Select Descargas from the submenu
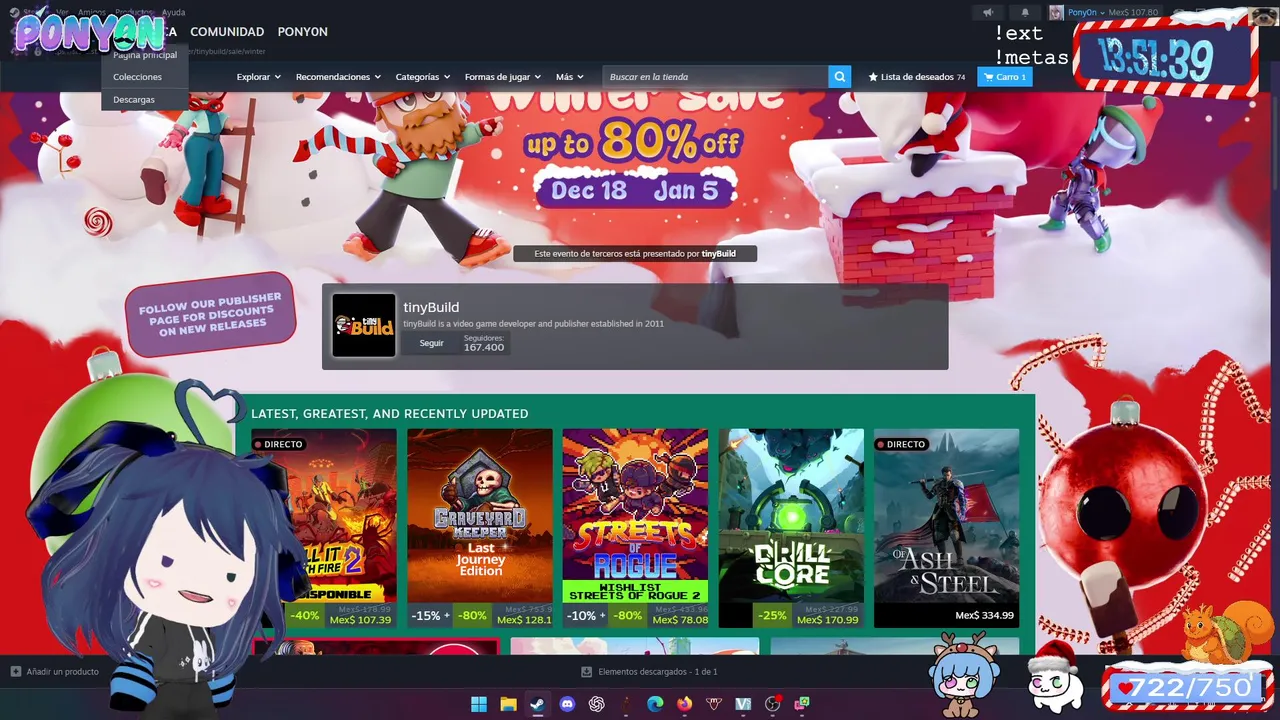Screen dimensions: 1280x720 (134, 100)
